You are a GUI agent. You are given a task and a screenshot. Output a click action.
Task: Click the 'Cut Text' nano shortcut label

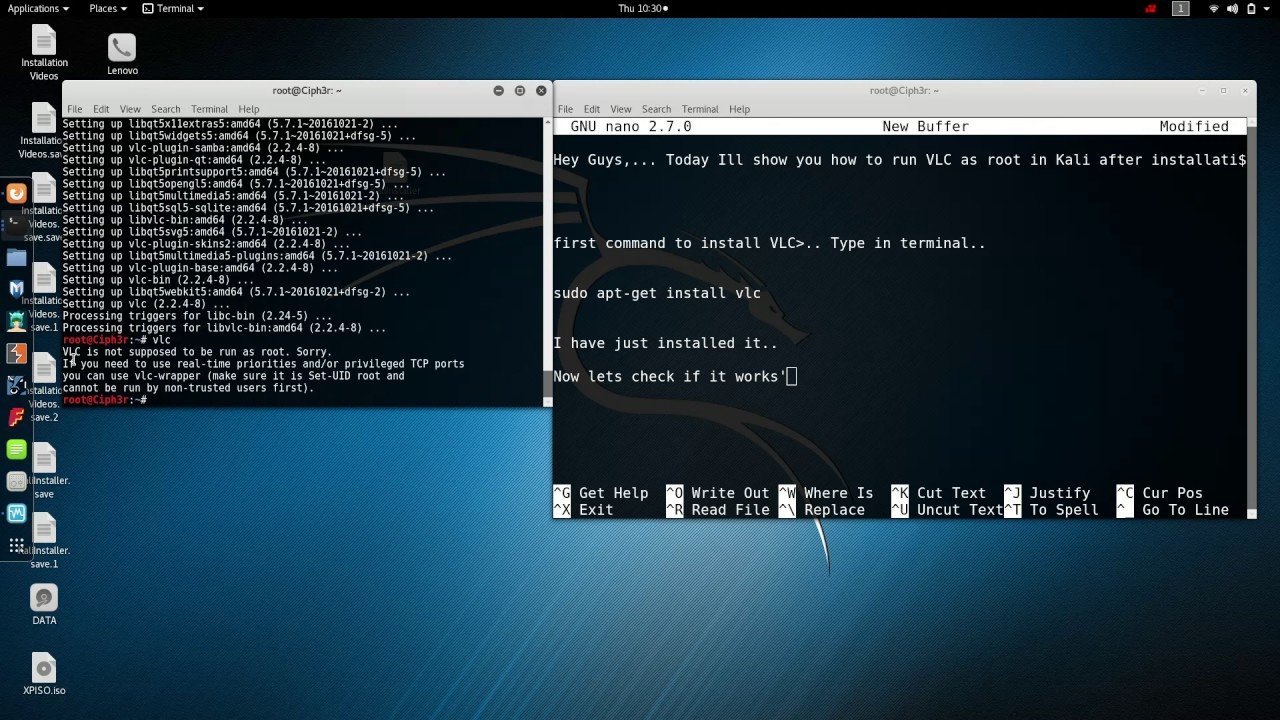click(x=951, y=493)
